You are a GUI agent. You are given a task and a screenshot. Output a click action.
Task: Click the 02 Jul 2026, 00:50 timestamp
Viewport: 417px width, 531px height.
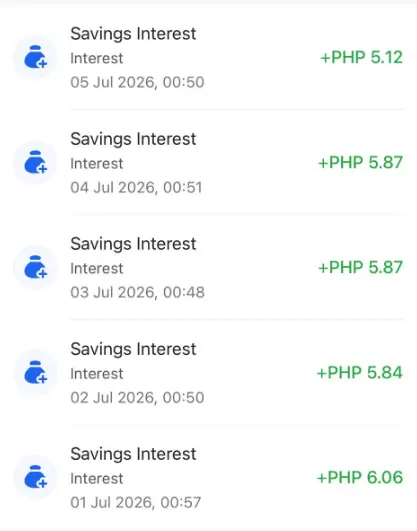(x=137, y=398)
